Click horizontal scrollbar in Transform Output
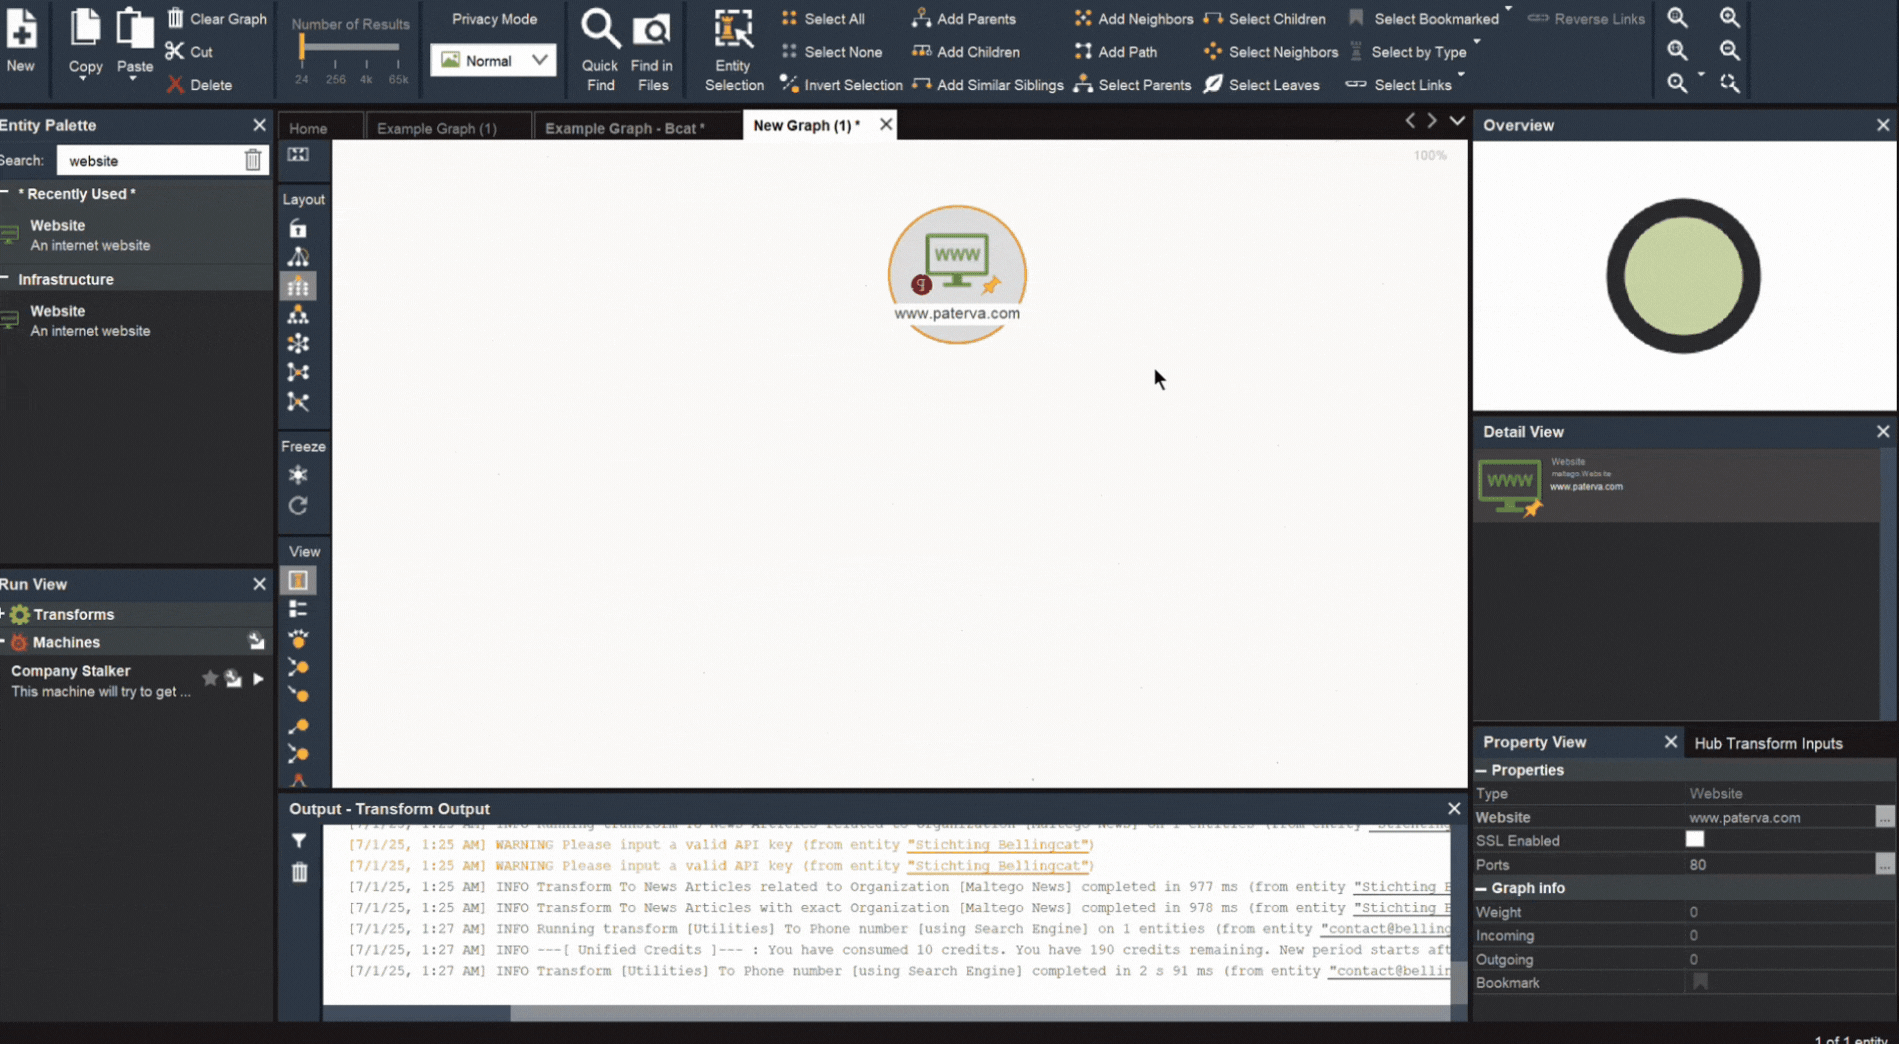This screenshot has height=1044, width=1899. tap(886, 1013)
